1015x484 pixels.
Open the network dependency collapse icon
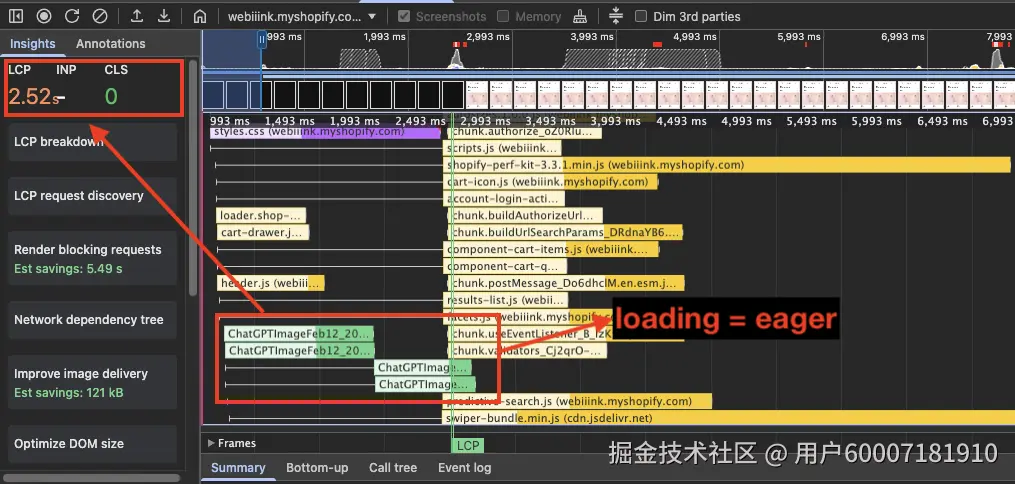[x=616, y=16]
